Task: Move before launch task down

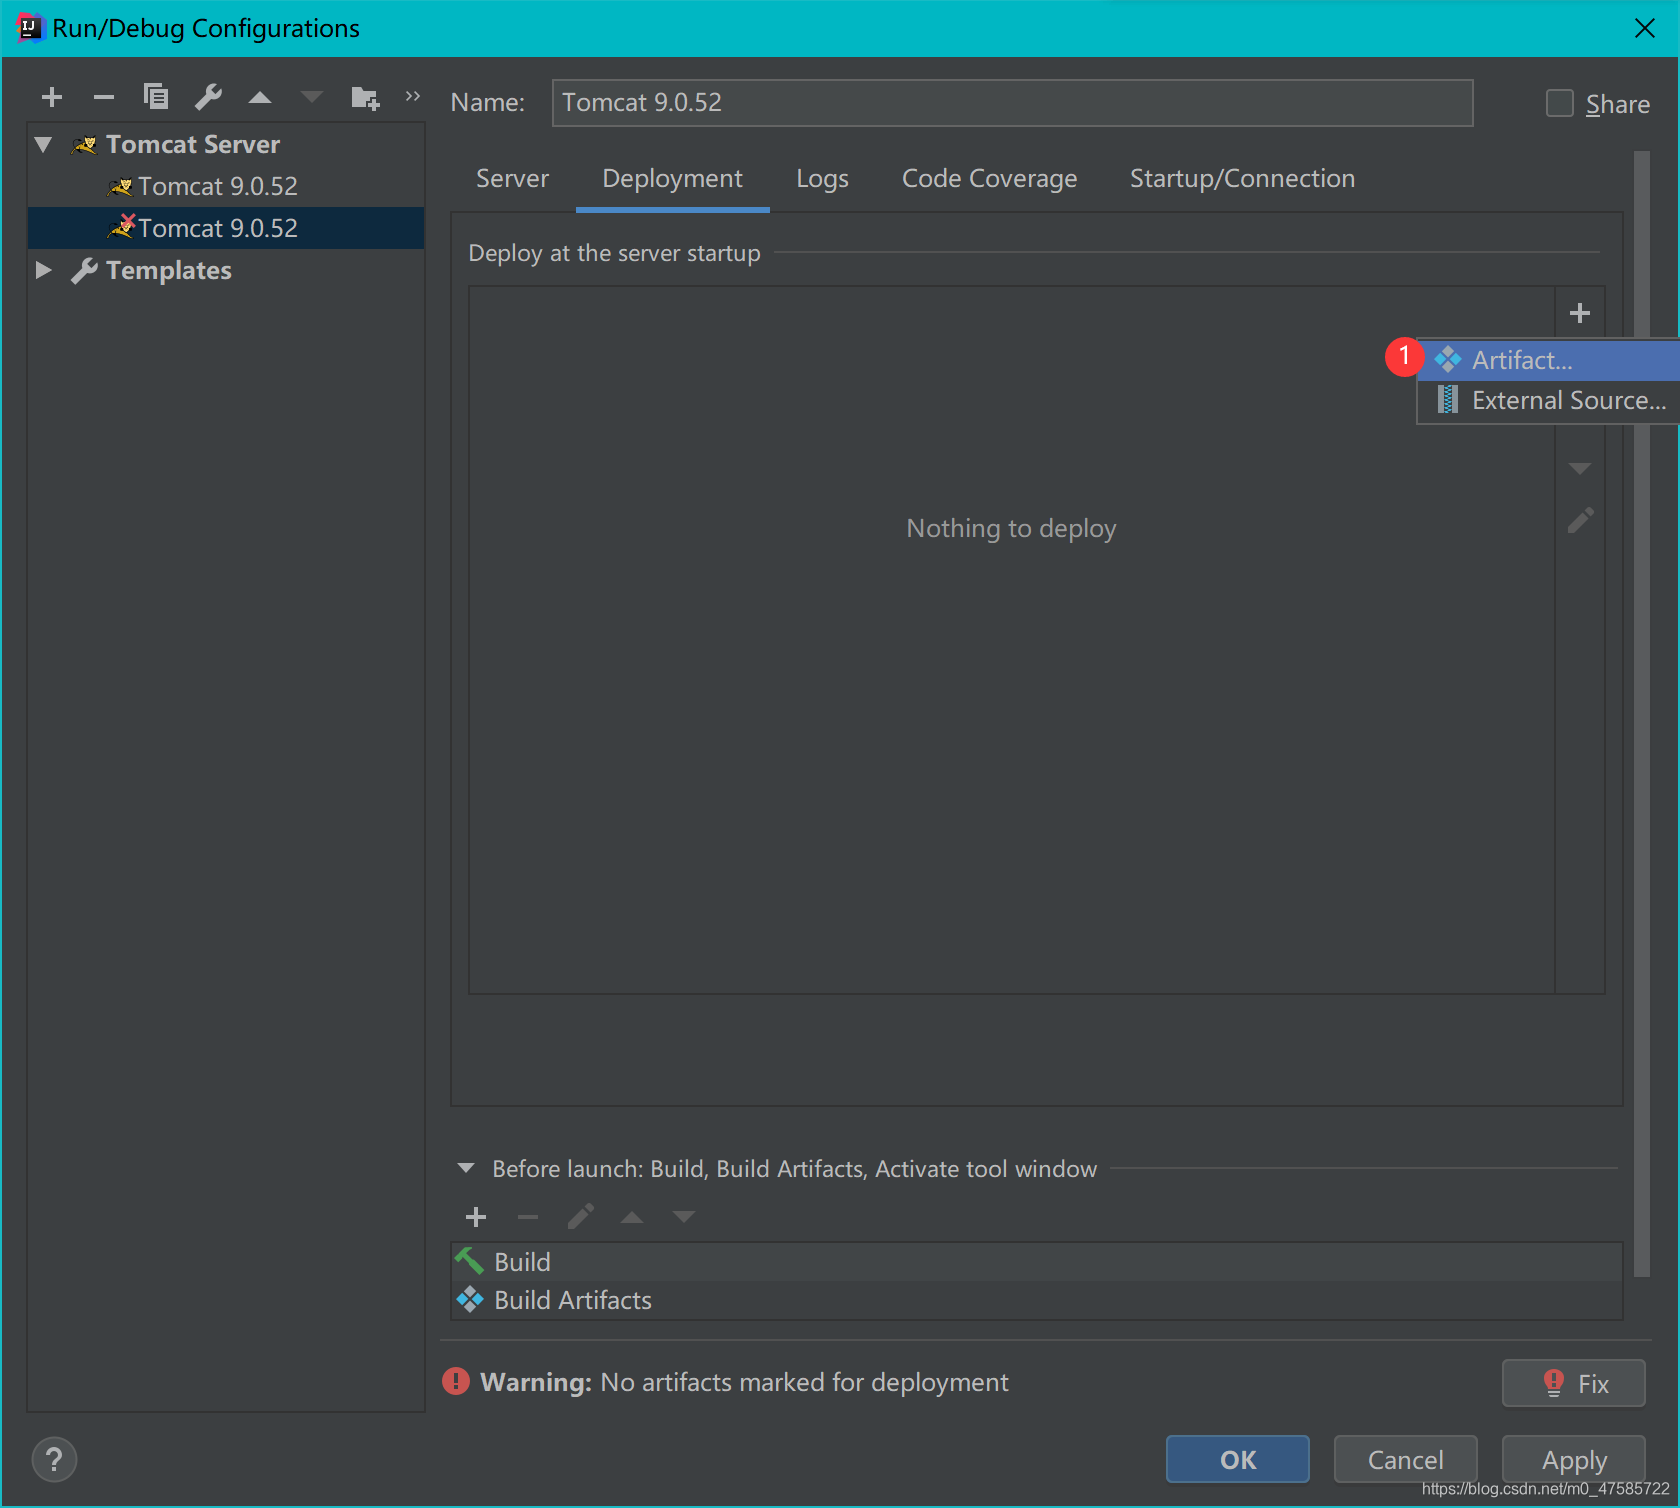Action: pyautogui.click(x=684, y=1217)
